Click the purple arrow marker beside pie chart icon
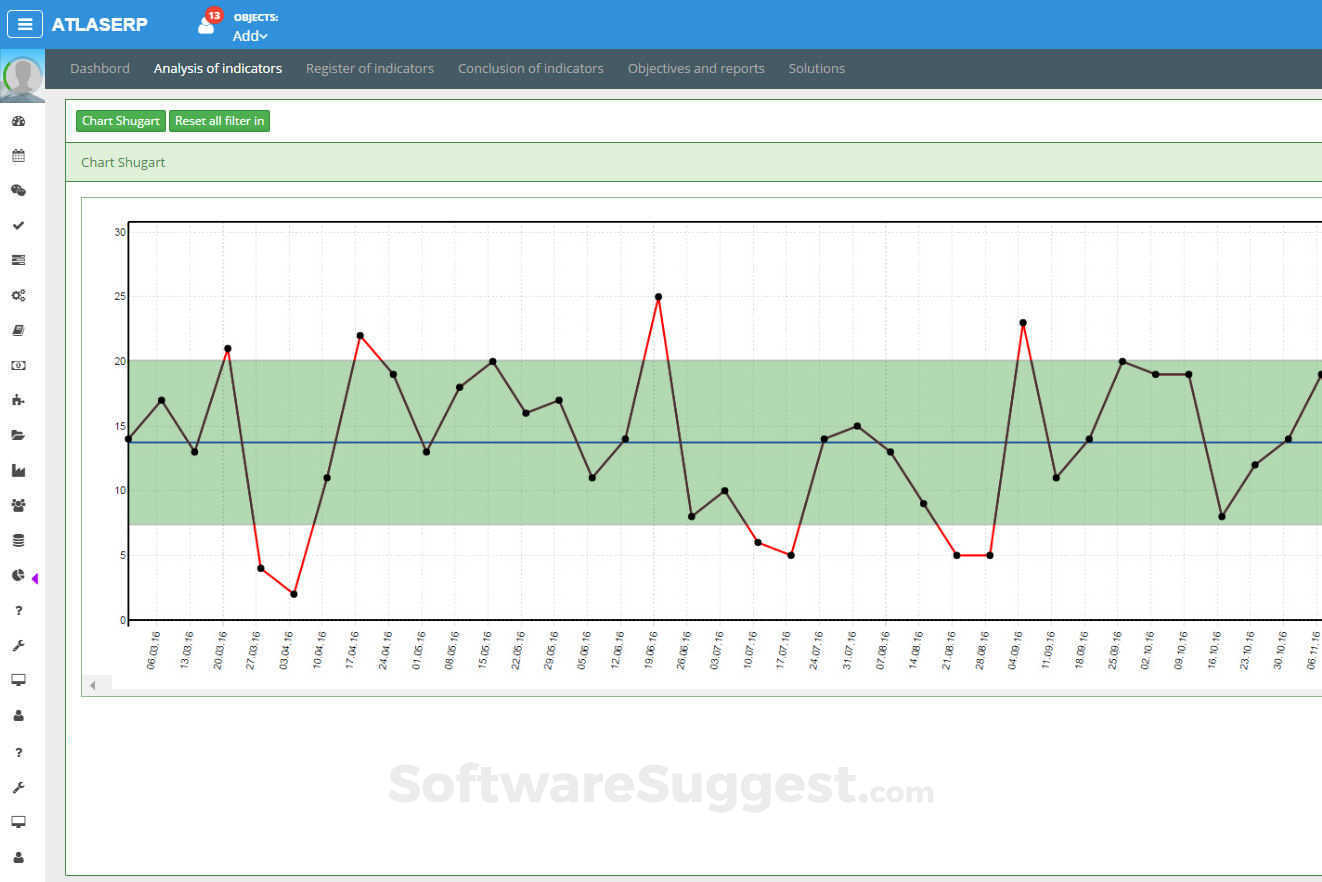1322x882 pixels. pos(34,578)
